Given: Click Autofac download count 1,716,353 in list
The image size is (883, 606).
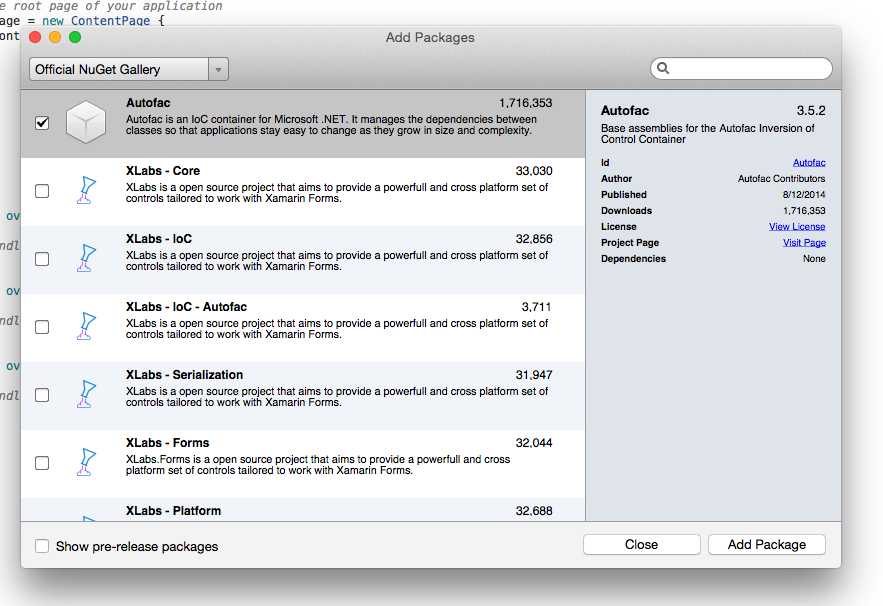Looking at the screenshot, I should pyautogui.click(x=525, y=103).
